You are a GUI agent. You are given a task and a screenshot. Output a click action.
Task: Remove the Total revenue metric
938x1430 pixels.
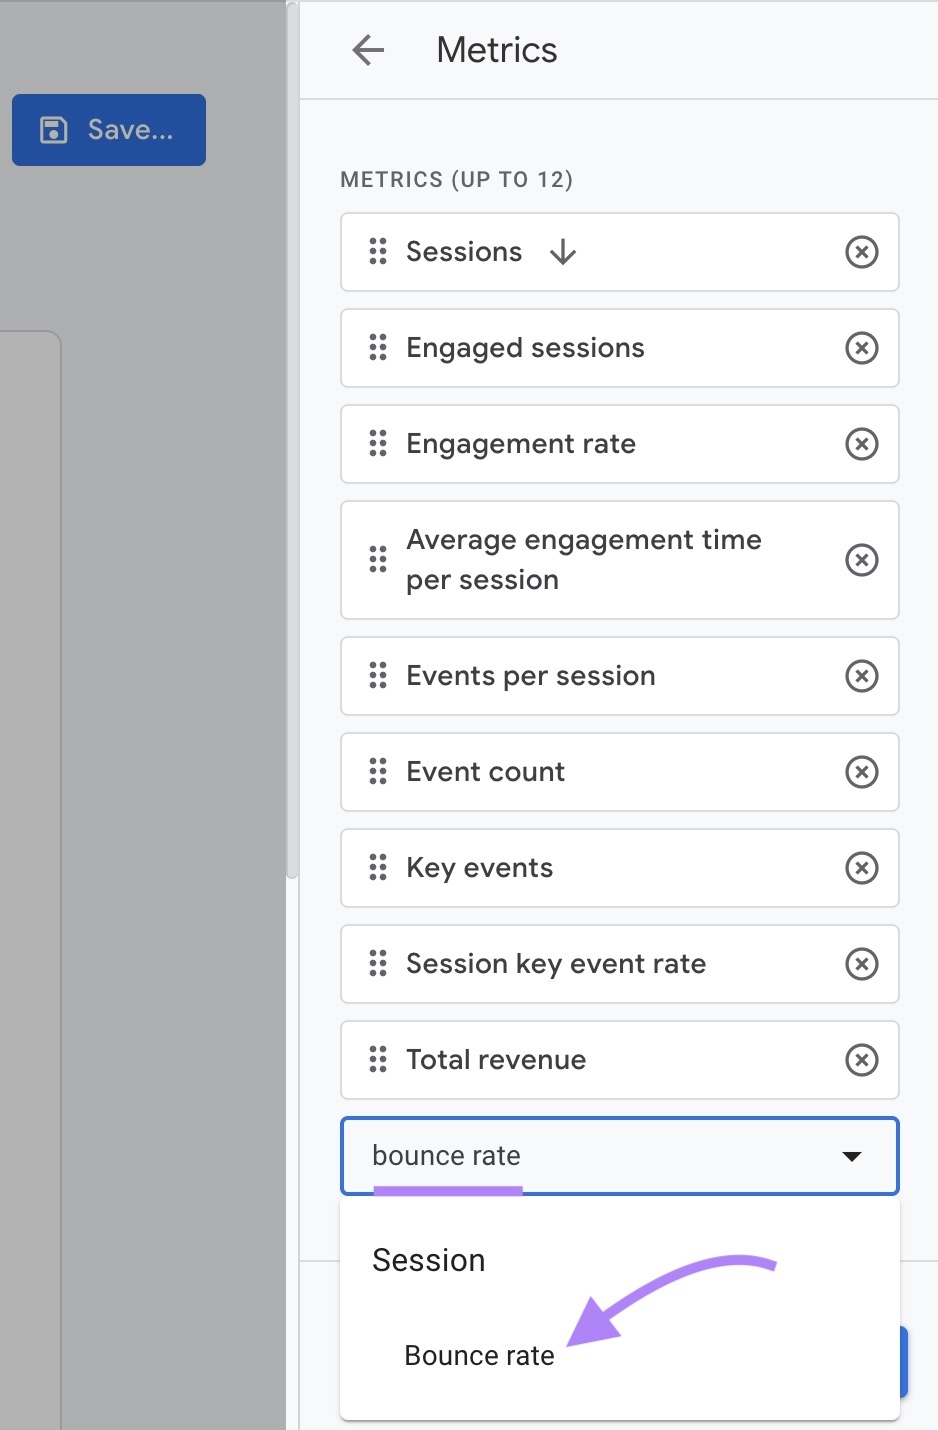click(861, 1060)
